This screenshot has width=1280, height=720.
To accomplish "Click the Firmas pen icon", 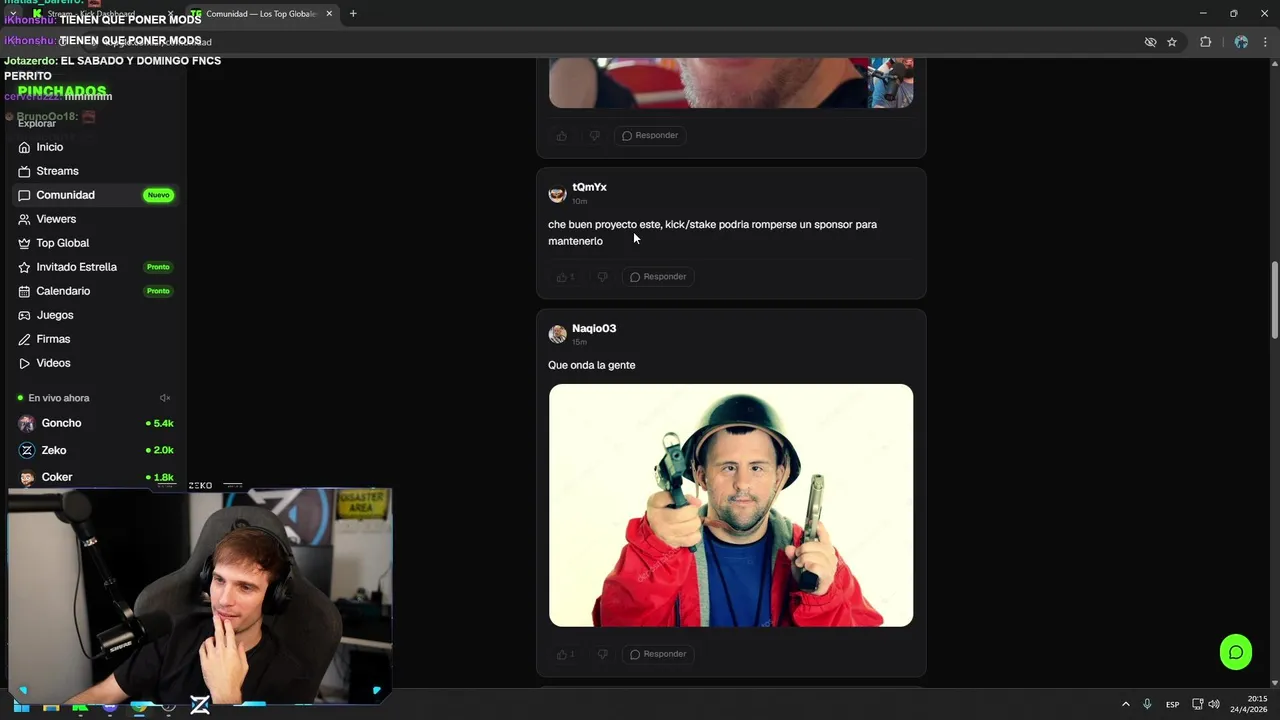I will pyautogui.click(x=24, y=339).
